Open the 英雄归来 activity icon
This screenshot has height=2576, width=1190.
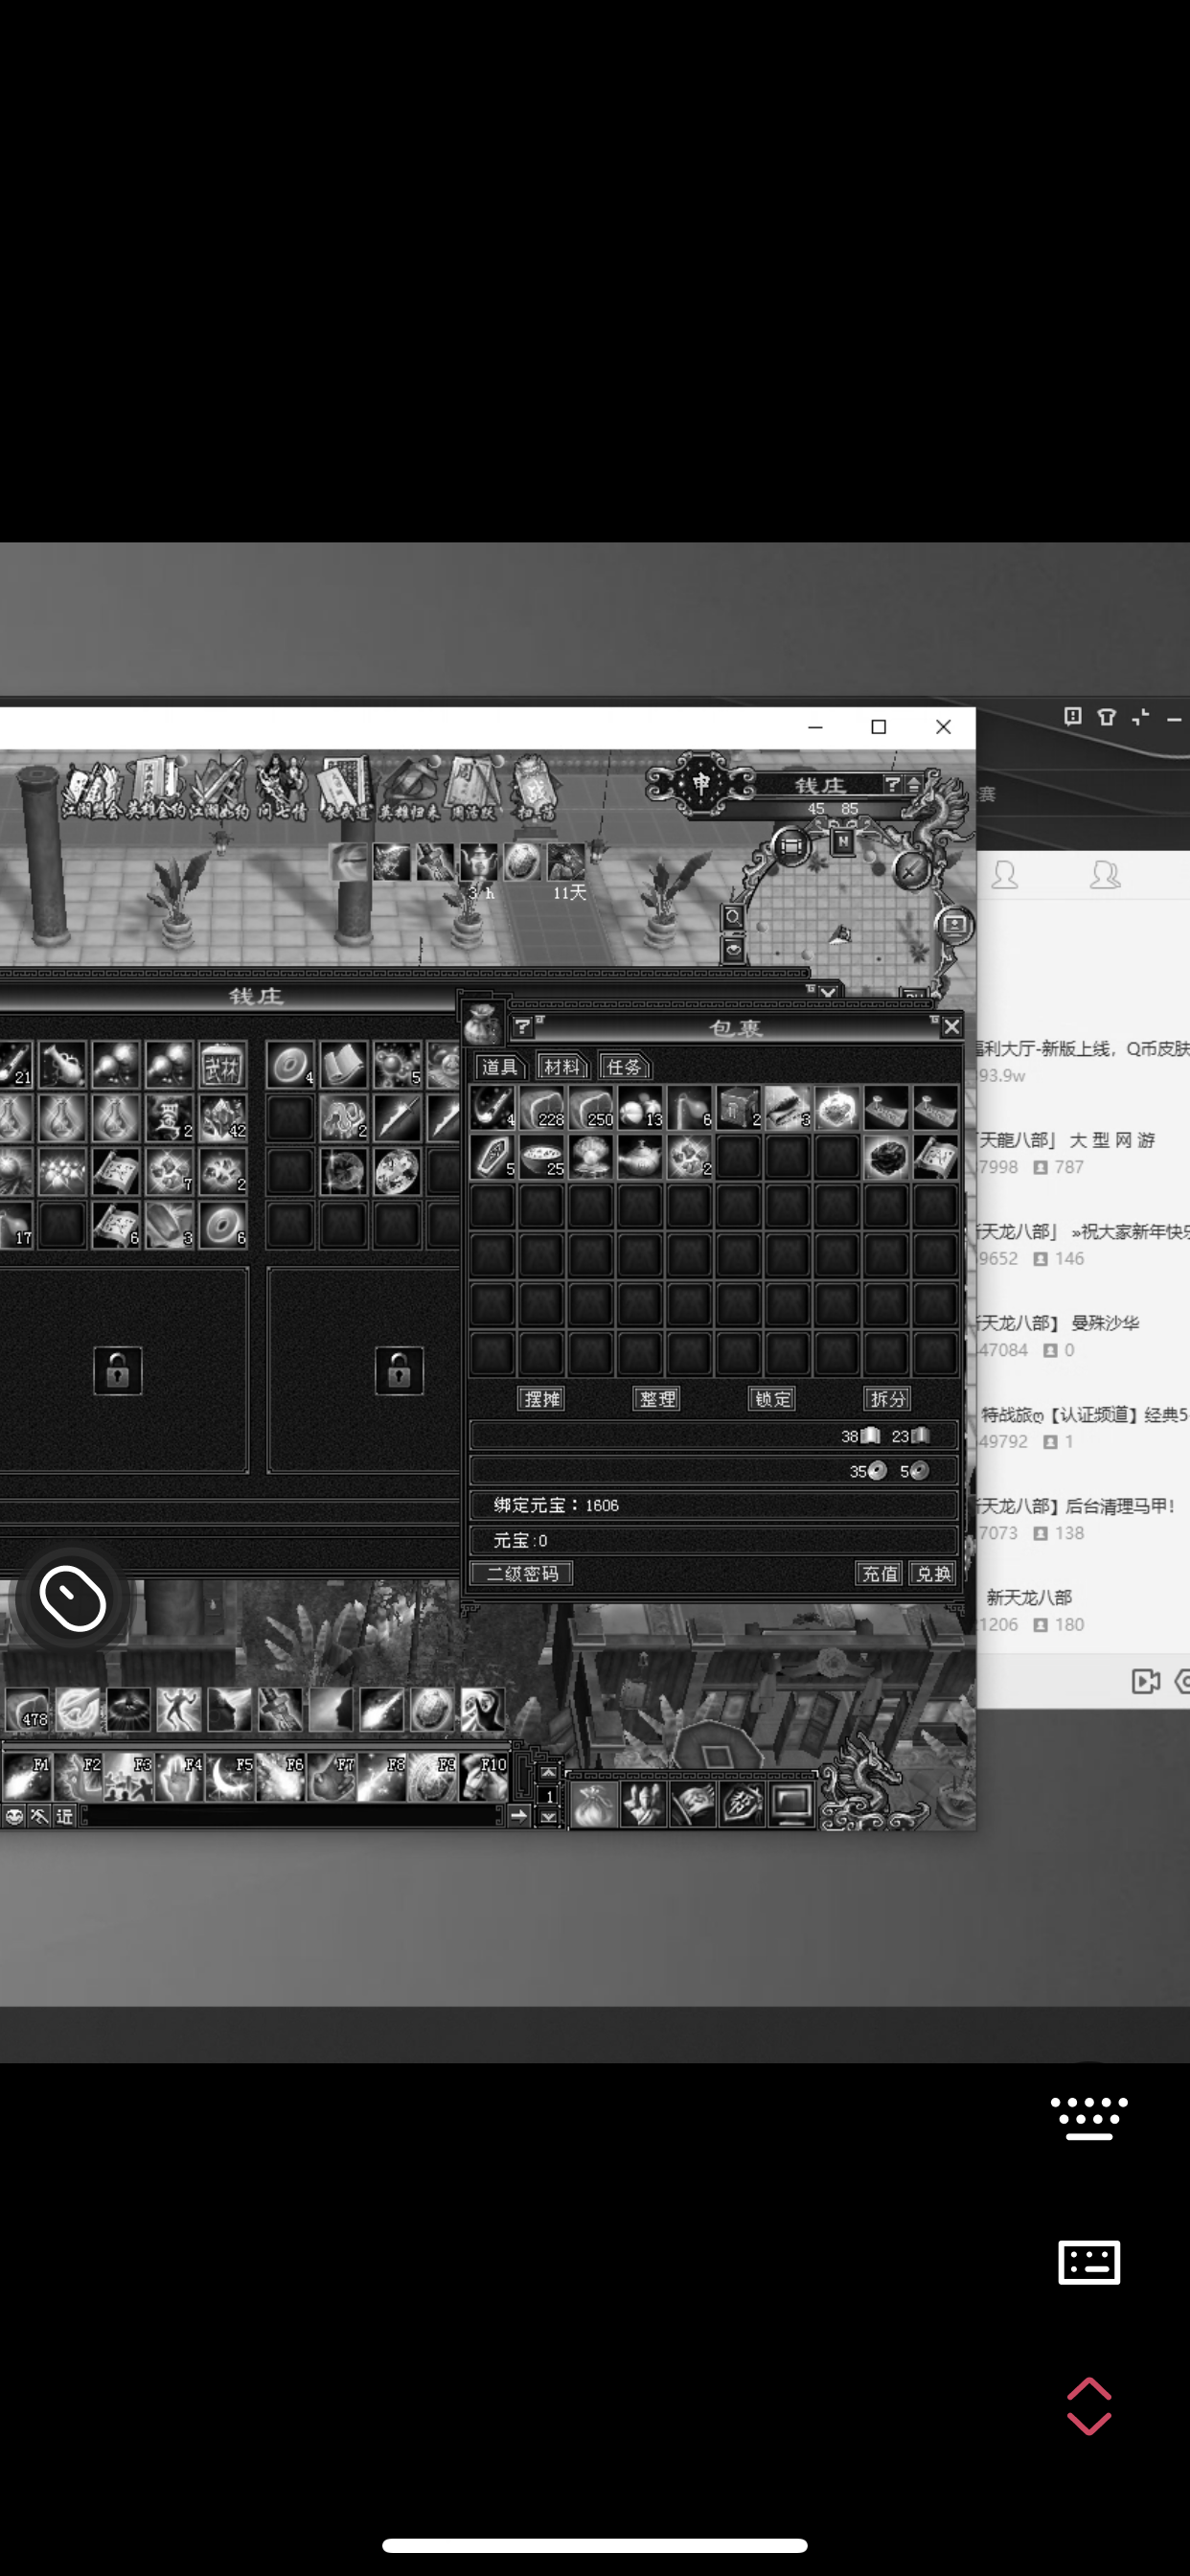pos(410,788)
